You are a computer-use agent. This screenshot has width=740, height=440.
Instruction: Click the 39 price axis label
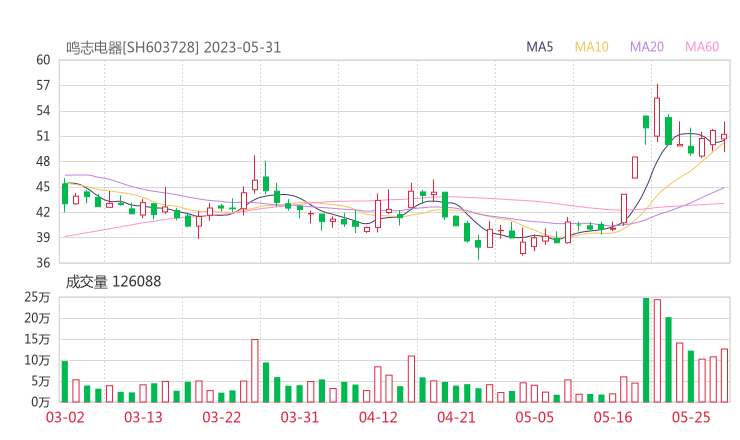click(43, 237)
